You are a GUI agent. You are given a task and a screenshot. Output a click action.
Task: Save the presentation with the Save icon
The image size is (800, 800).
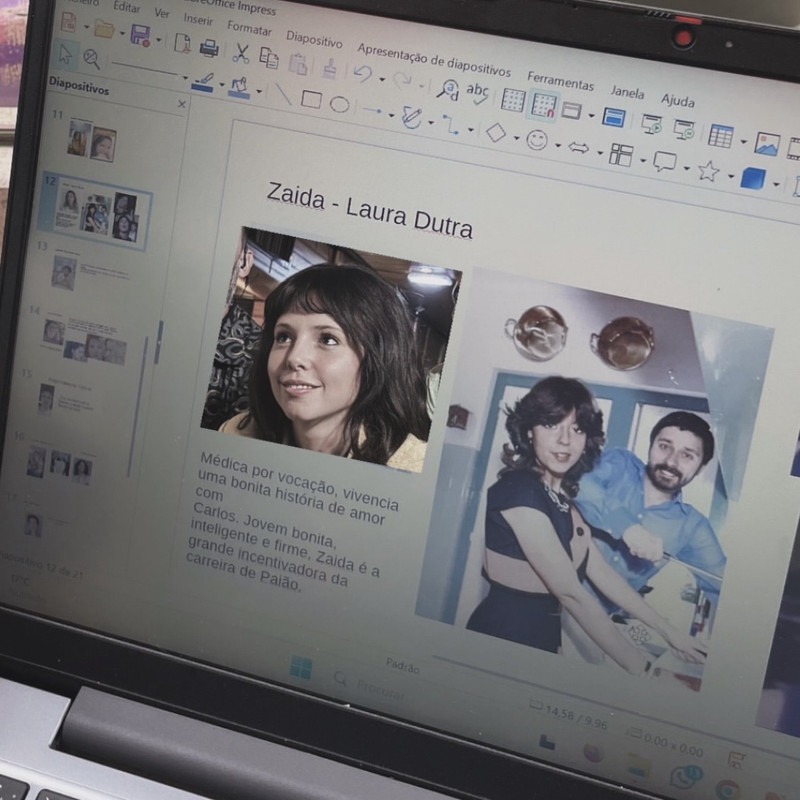pyautogui.click(x=140, y=35)
